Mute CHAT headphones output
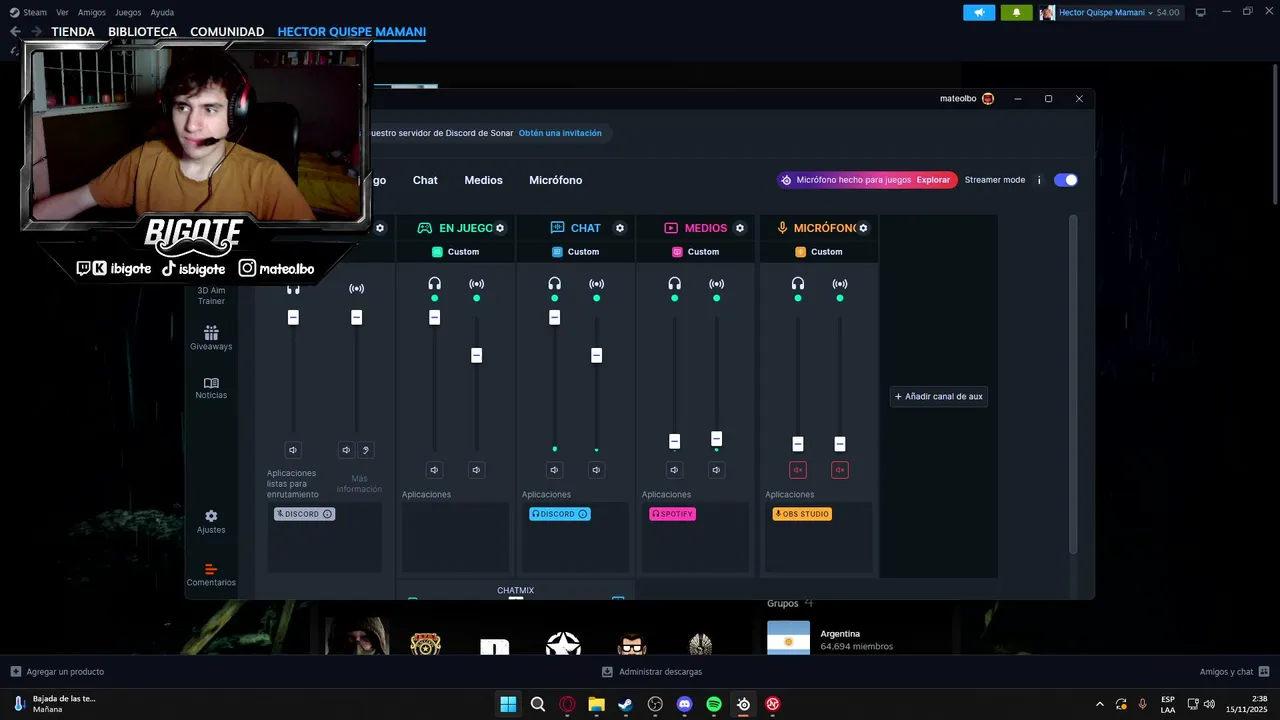The height and width of the screenshot is (720, 1280). [x=554, y=470]
